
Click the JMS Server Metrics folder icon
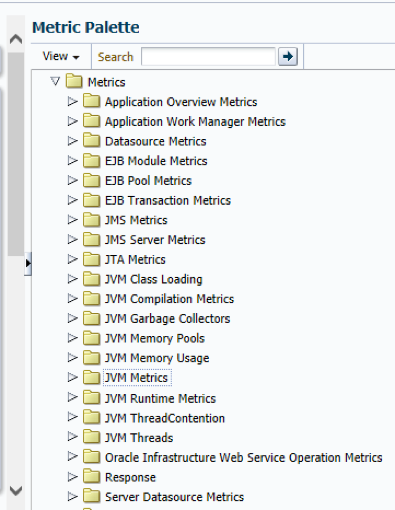click(91, 239)
